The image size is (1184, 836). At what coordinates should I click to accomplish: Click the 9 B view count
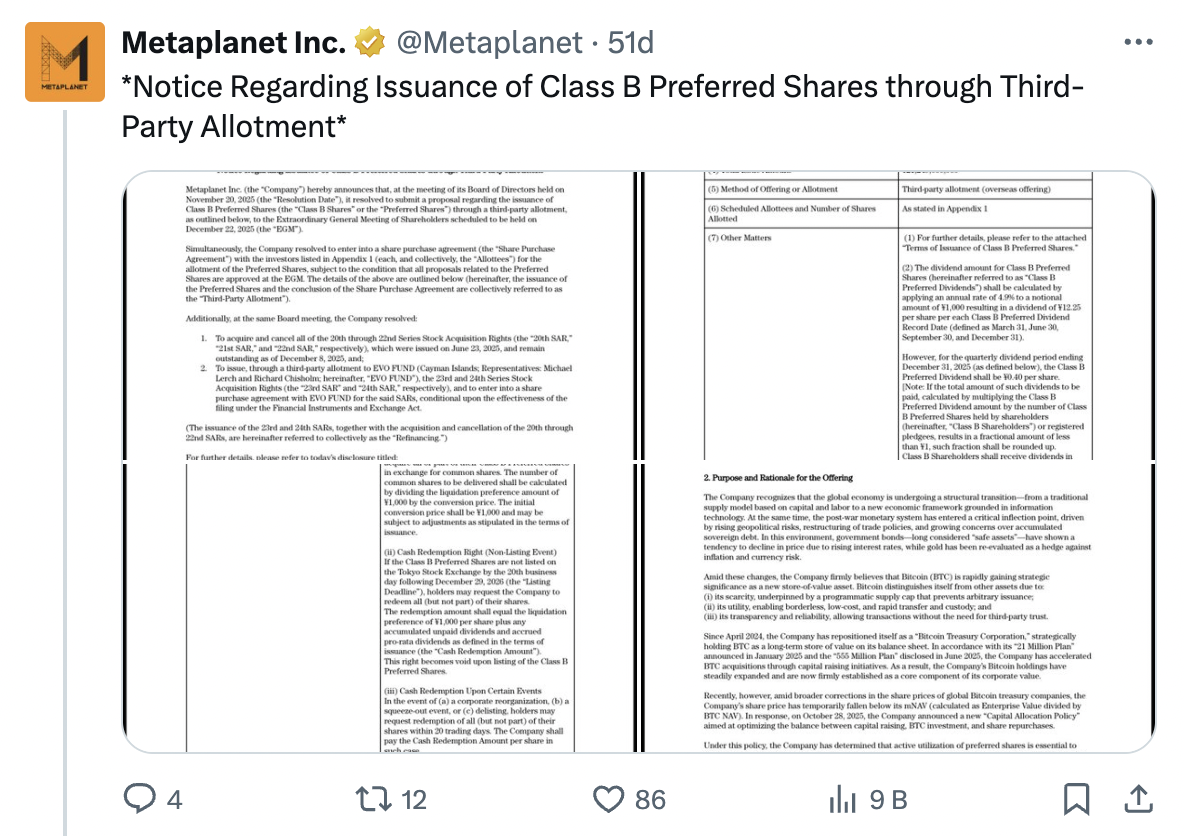(888, 800)
